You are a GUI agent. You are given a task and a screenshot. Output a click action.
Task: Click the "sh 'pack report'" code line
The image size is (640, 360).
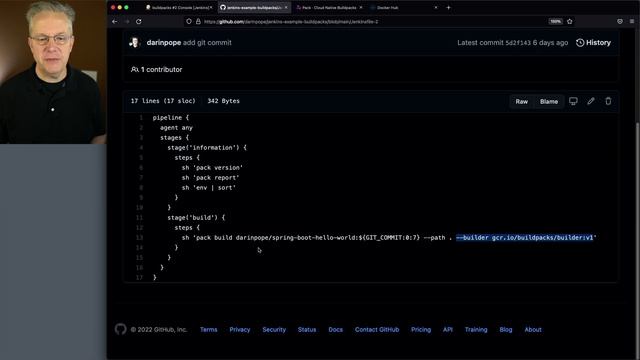pos(211,178)
